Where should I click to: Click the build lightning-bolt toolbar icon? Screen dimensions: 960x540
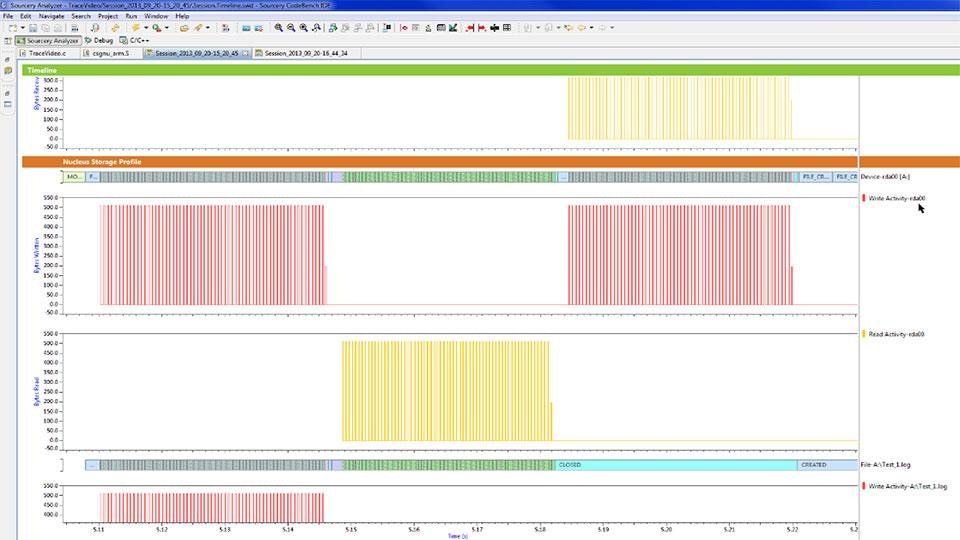(x=135, y=28)
